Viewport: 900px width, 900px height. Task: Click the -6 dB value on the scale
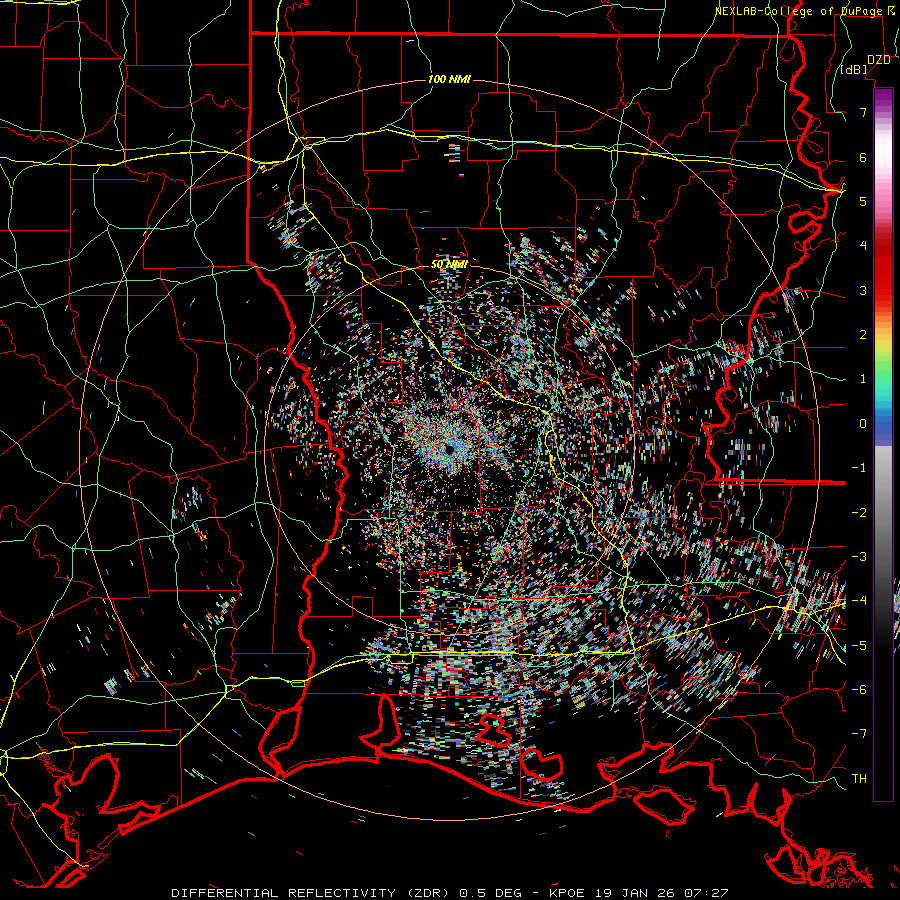click(x=859, y=690)
